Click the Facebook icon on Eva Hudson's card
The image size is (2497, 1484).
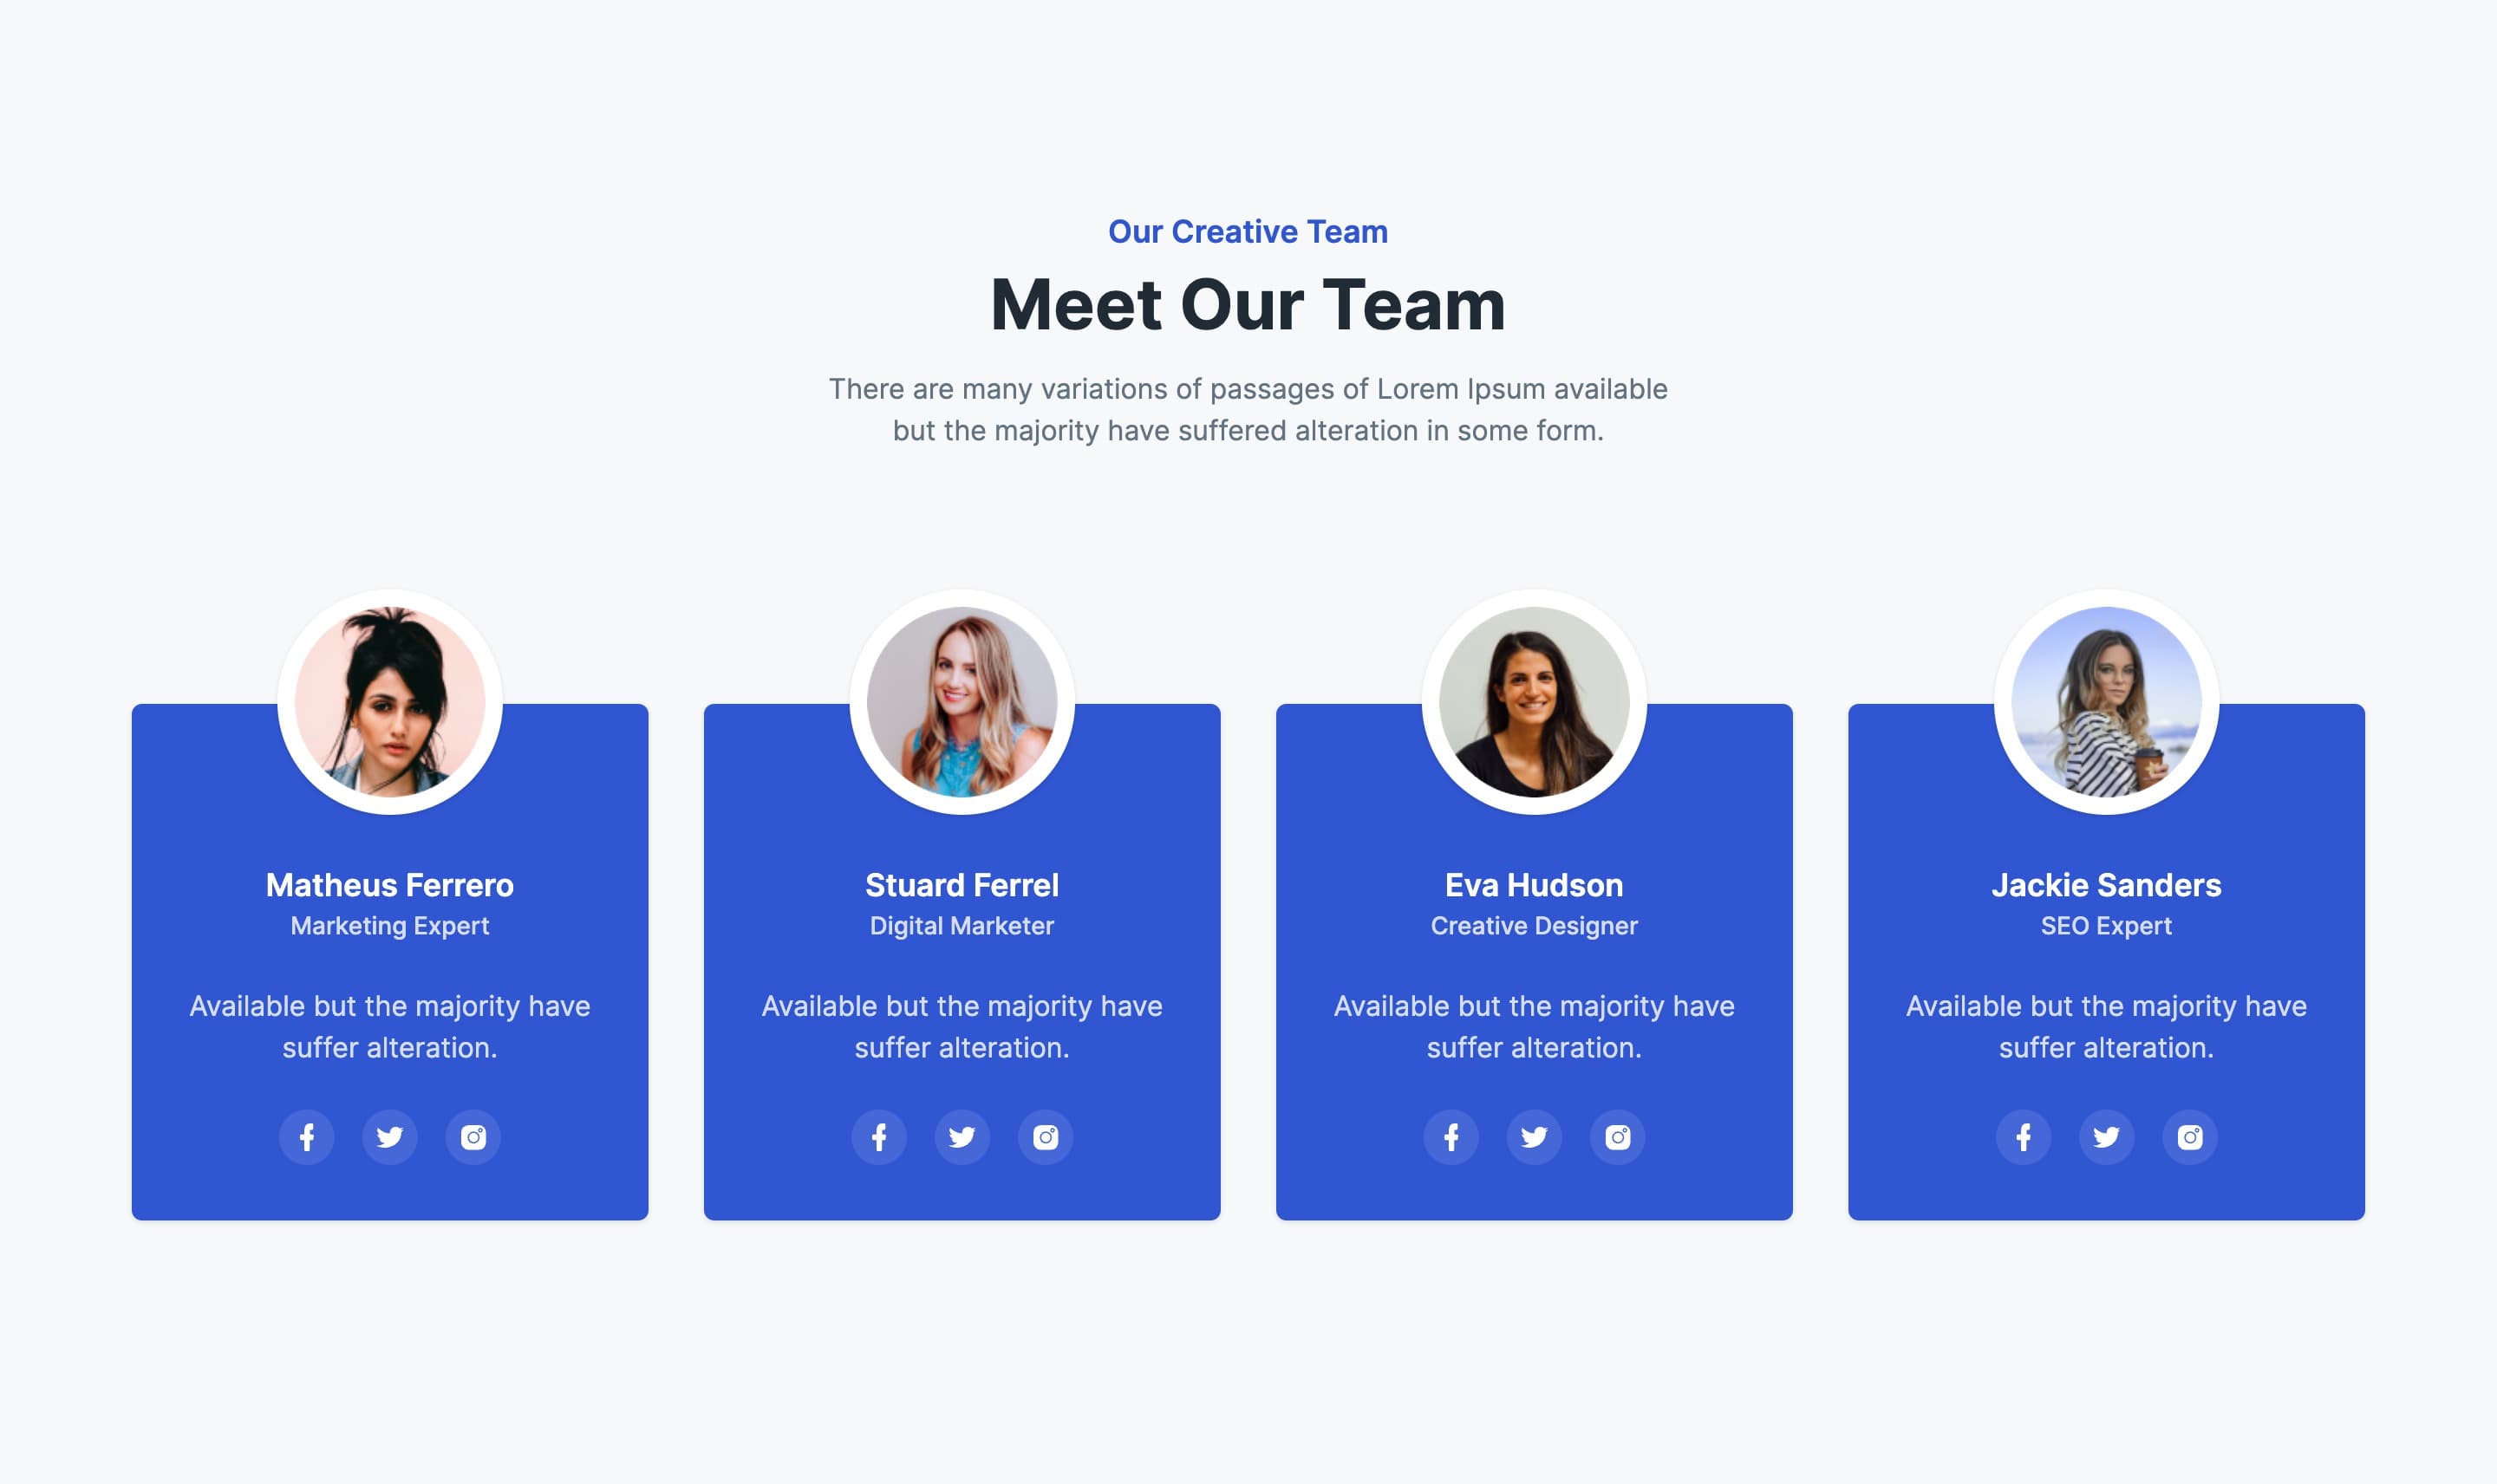(1451, 1136)
